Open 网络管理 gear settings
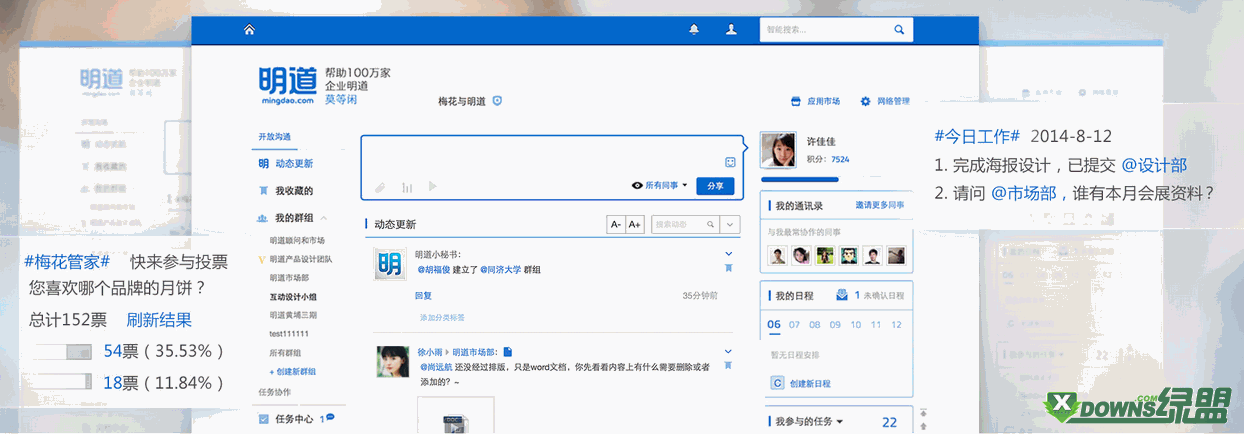Image resolution: width=1244 pixels, height=434 pixels. [865, 101]
